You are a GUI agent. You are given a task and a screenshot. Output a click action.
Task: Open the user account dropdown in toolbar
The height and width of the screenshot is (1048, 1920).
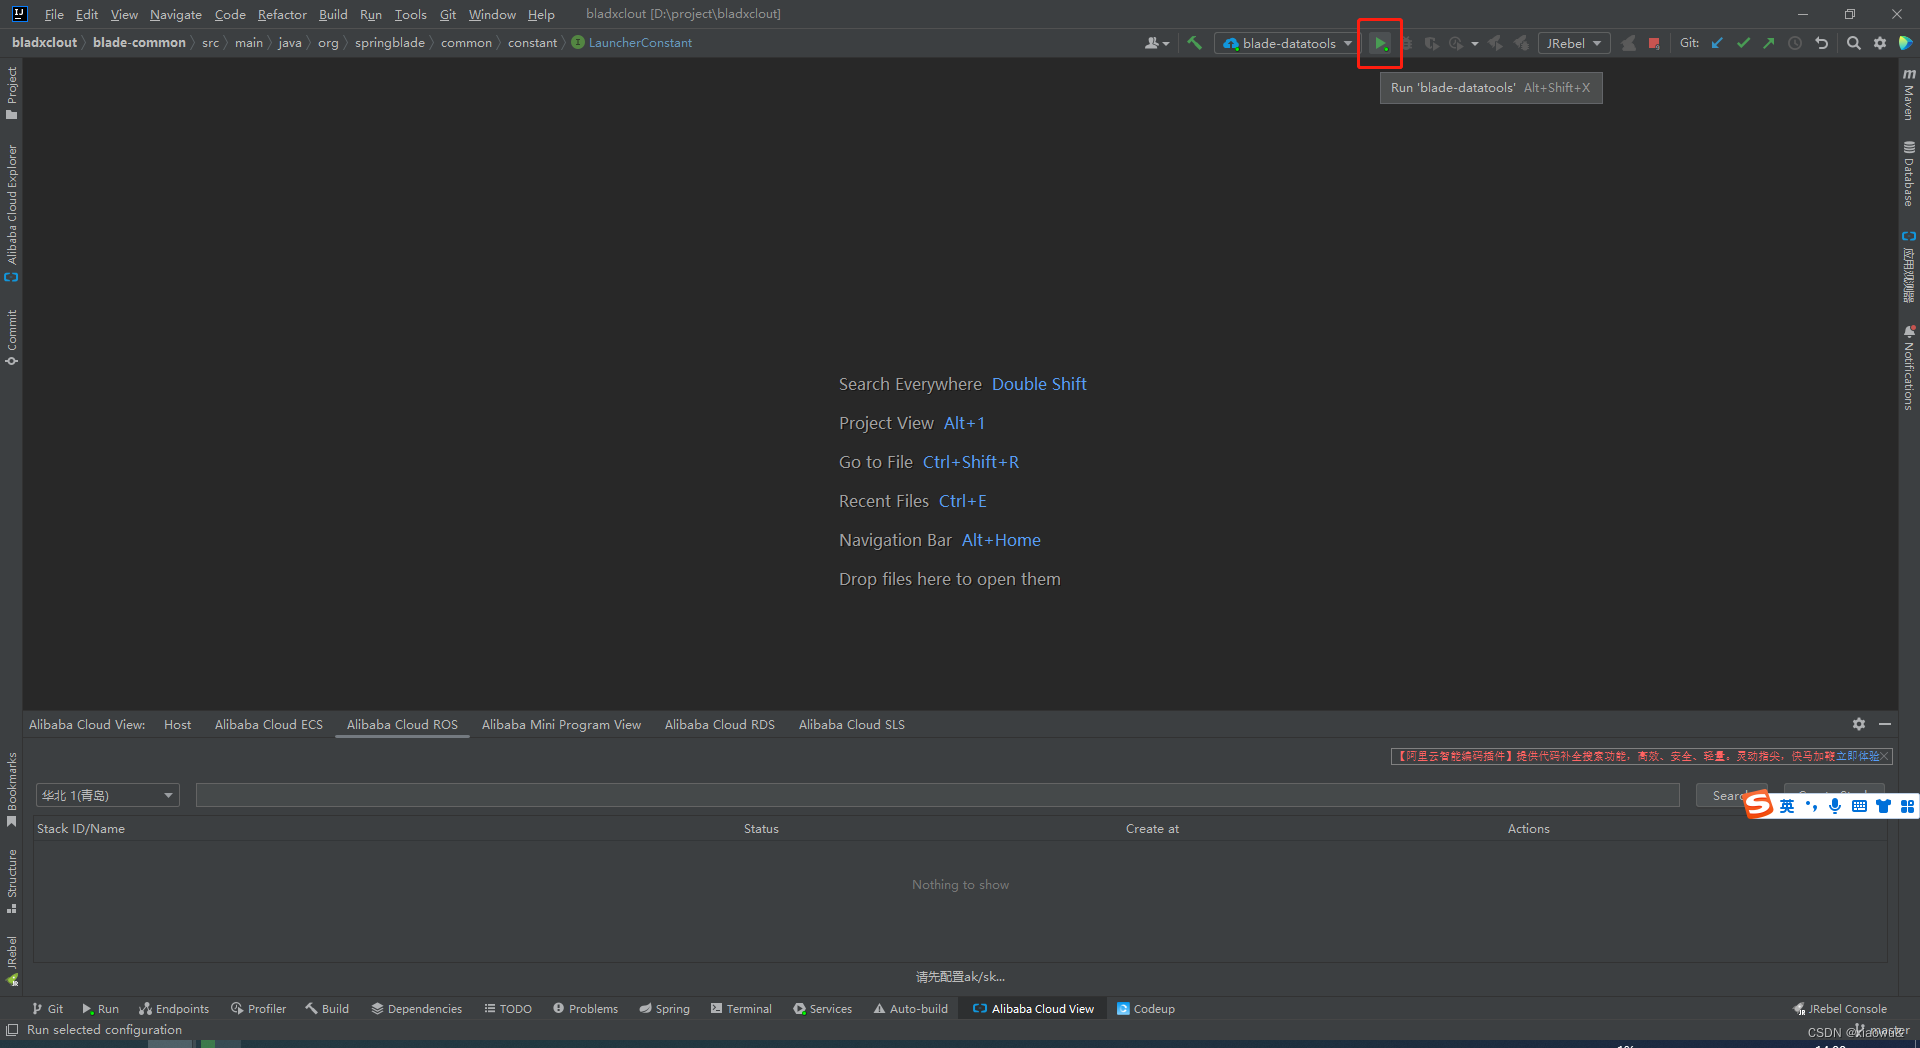[1157, 43]
